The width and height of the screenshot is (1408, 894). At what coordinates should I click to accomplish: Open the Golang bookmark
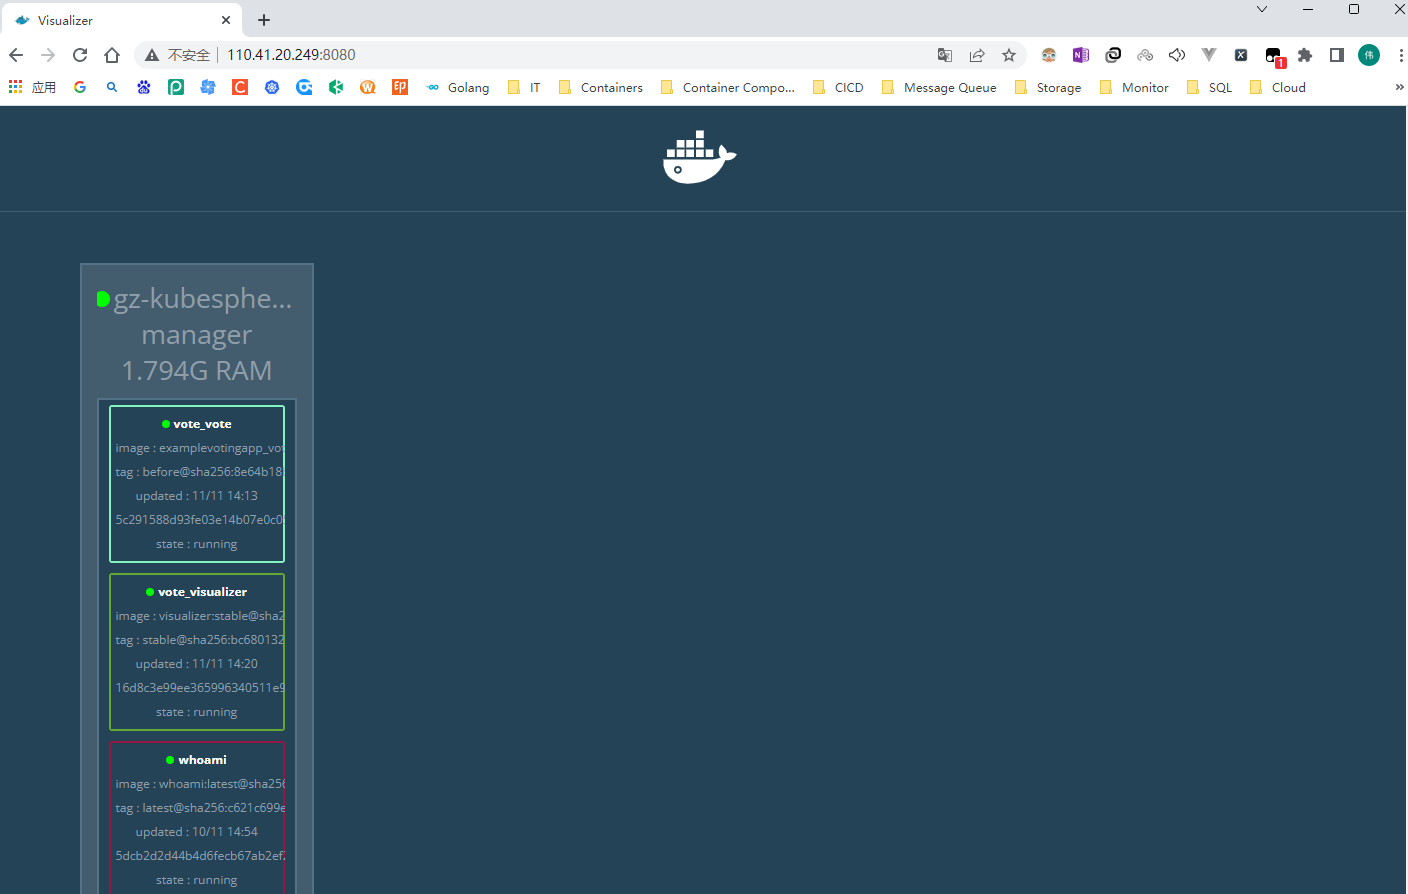457,87
